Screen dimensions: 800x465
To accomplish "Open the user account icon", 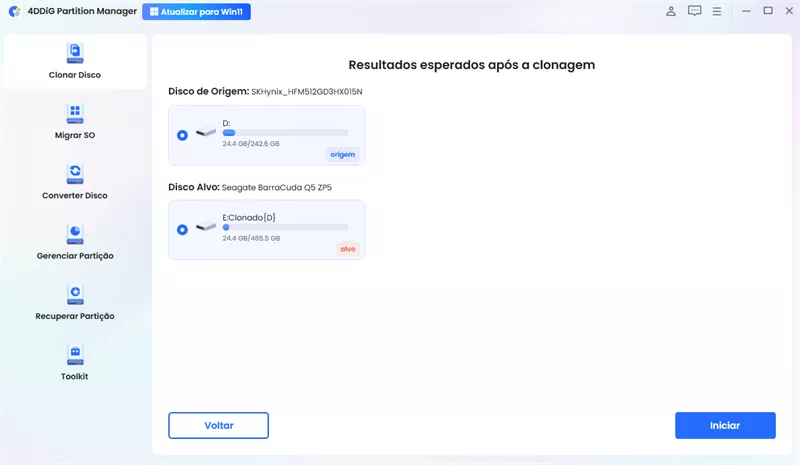I will (671, 11).
